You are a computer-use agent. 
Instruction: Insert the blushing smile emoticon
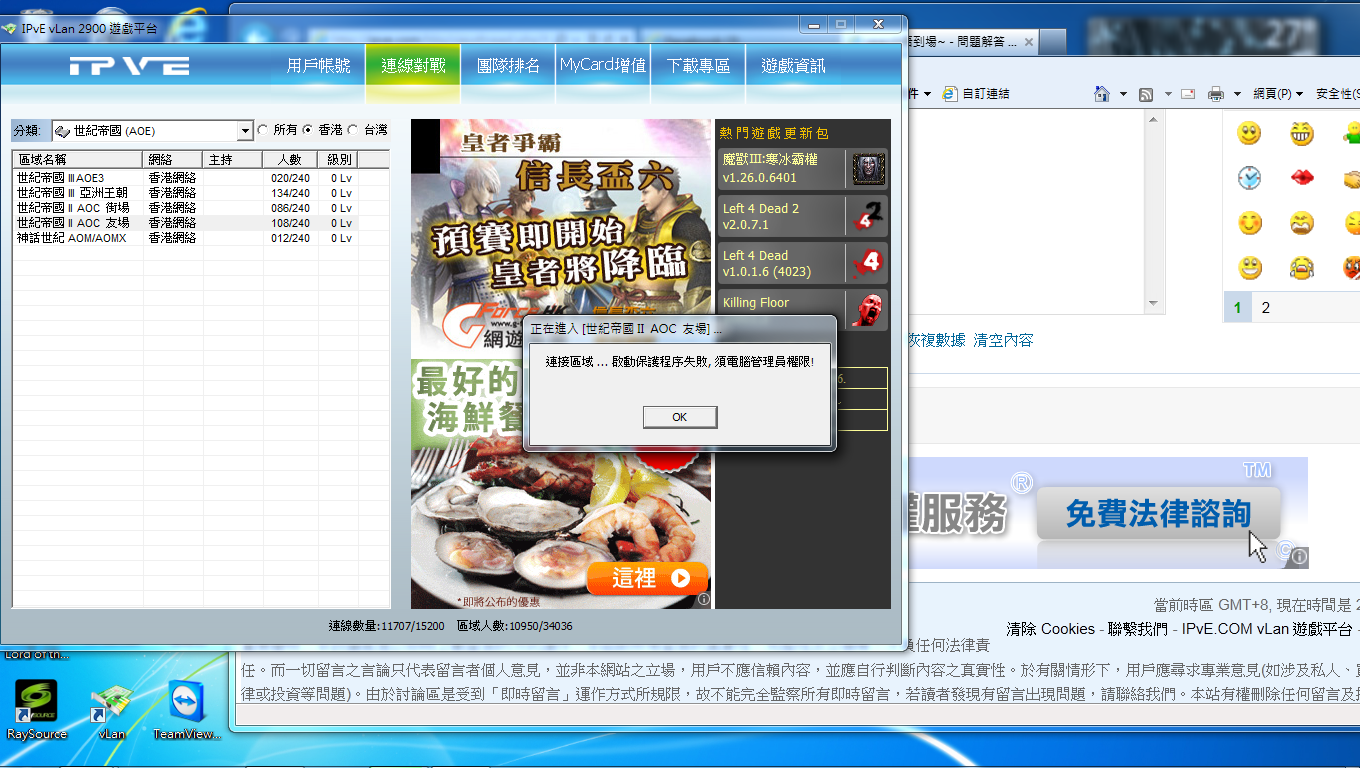point(1249,222)
